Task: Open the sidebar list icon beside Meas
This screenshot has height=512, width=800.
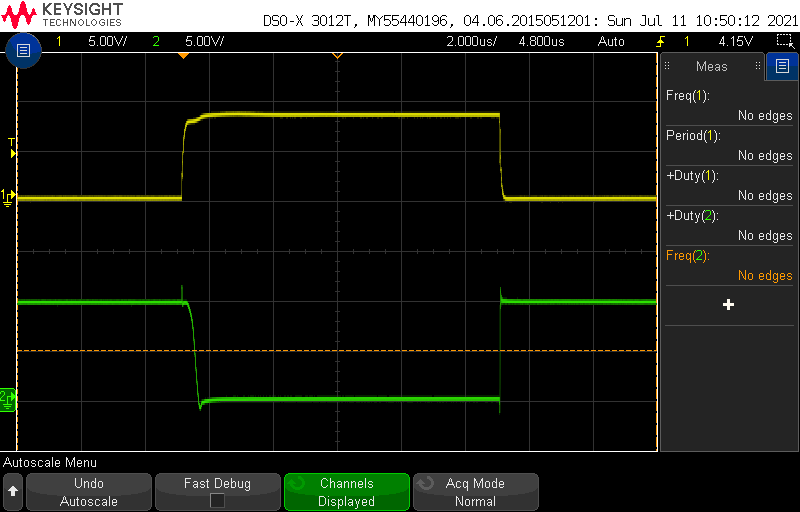Action: (x=781, y=67)
